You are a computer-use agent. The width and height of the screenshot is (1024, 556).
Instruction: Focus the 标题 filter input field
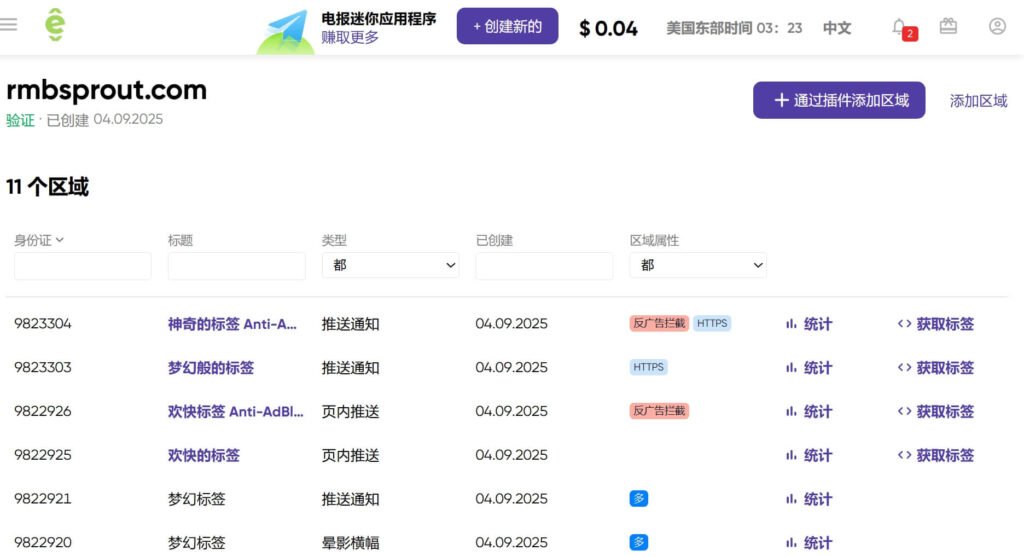click(x=236, y=266)
